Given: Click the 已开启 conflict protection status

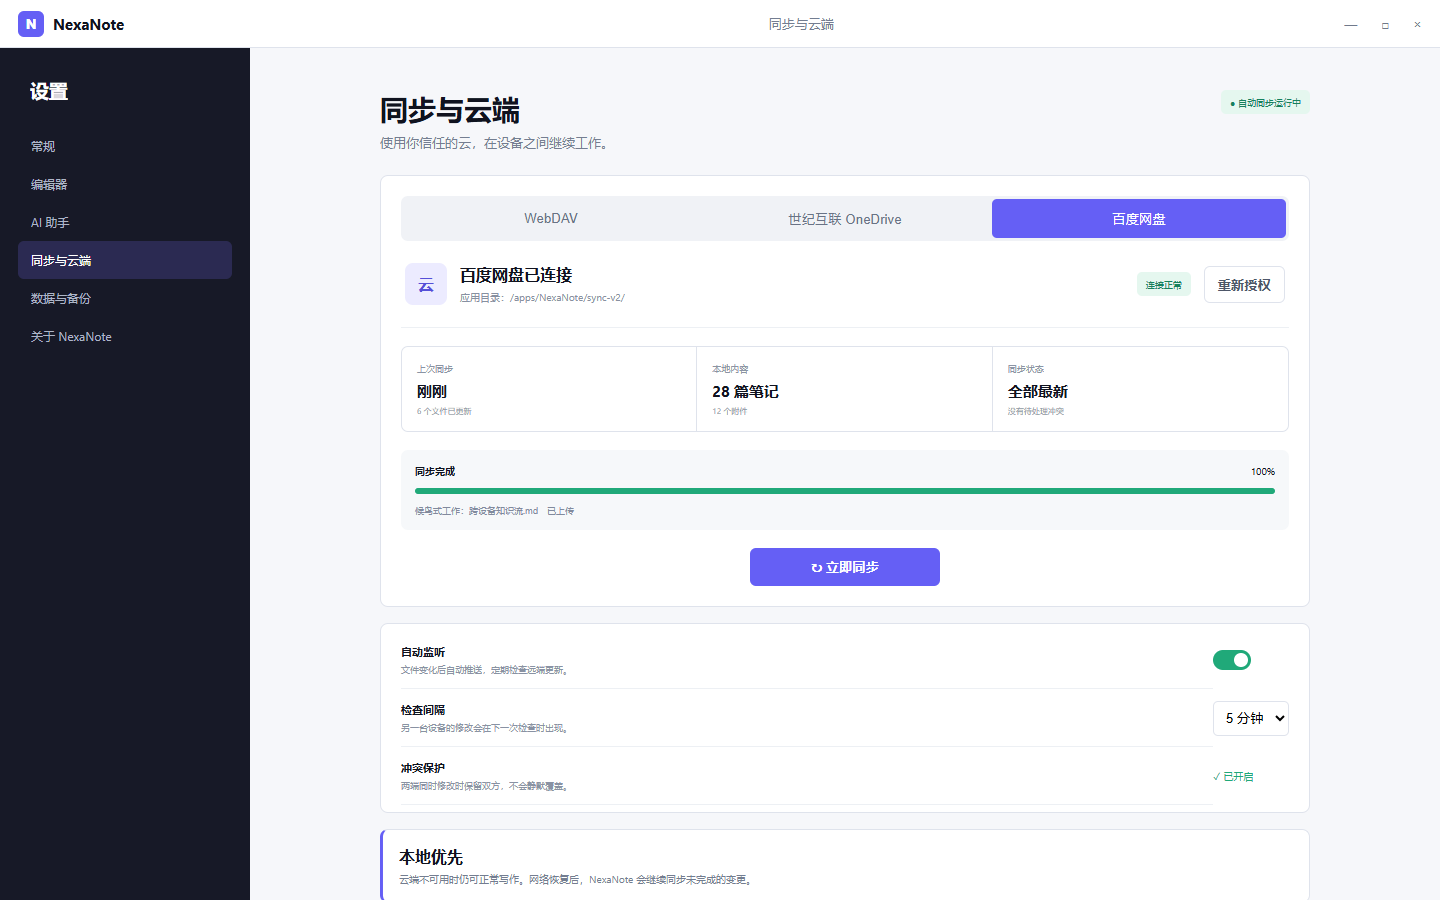Looking at the screenshot, I should pyautogui.click(x=1233, y=776).
